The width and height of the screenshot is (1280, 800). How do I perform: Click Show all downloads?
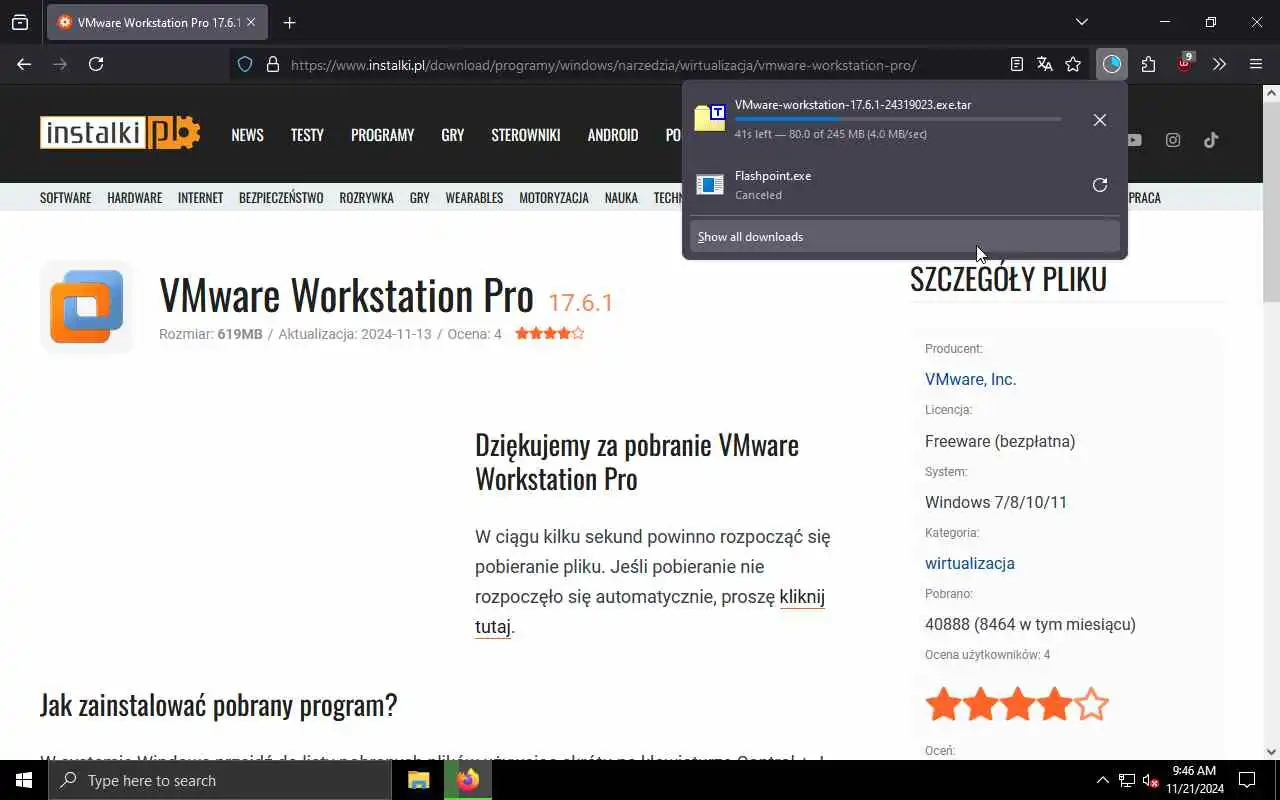pyautogui.click(x=904, y=237)
